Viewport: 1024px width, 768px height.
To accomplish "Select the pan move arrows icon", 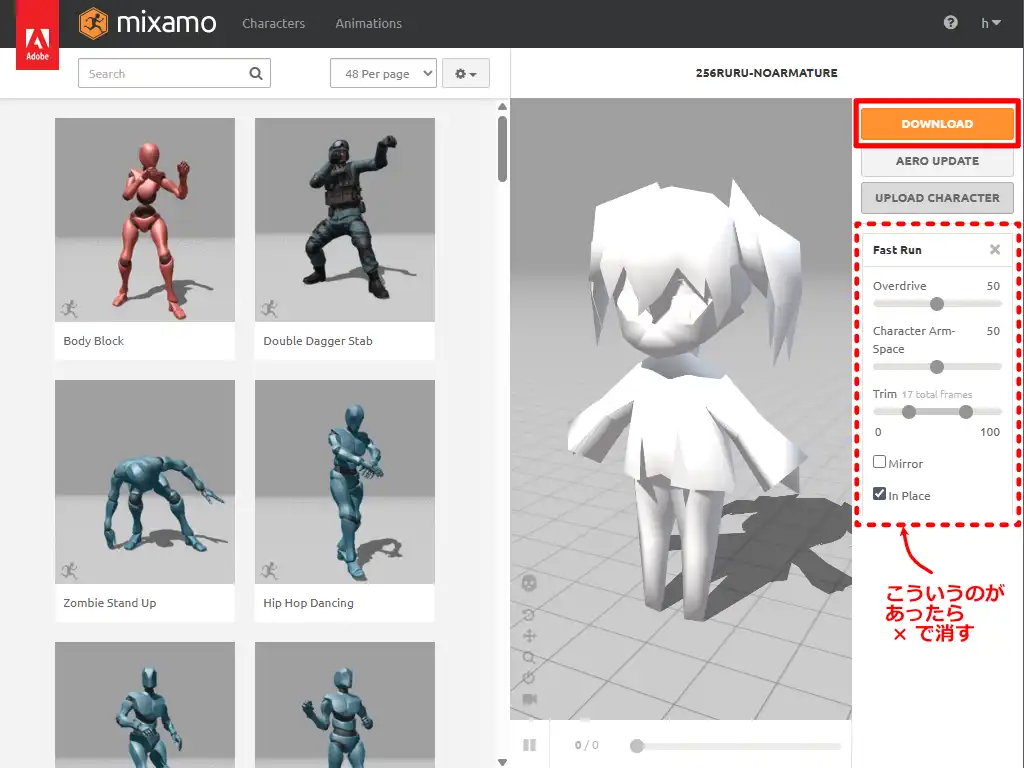I will 529,636.
